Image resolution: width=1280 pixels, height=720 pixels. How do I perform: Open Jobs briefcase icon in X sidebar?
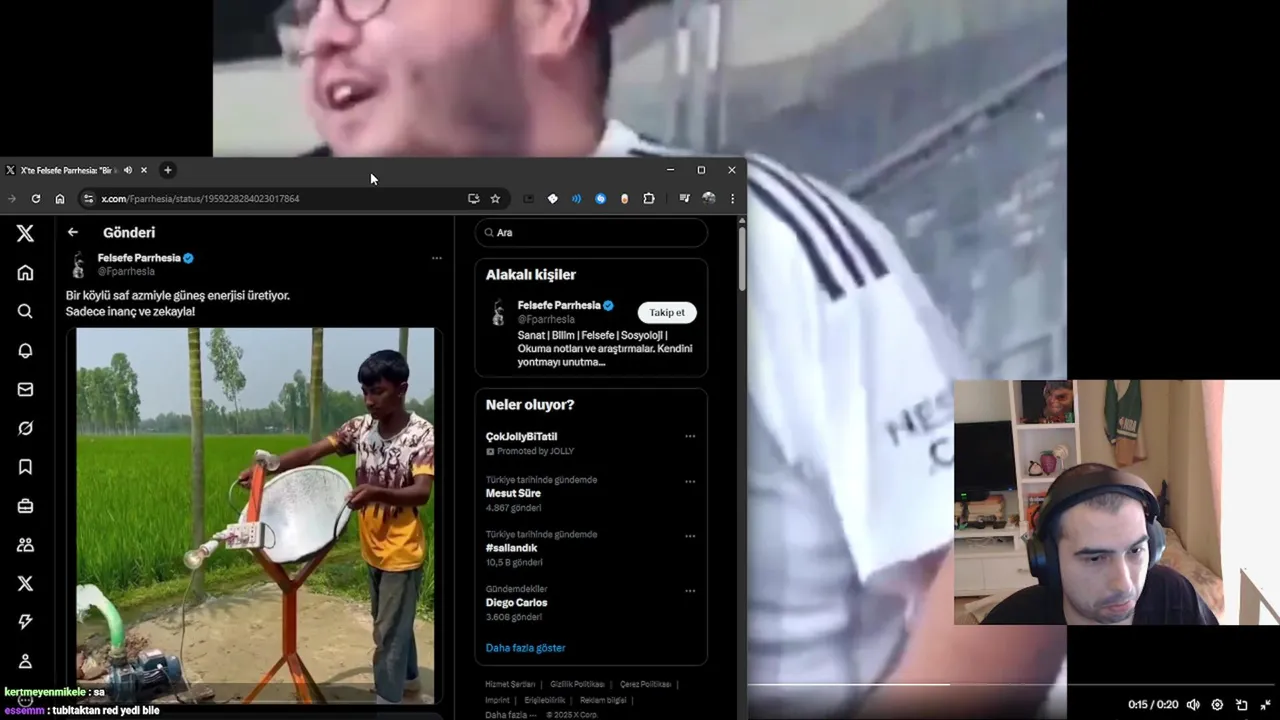tap(25, 506)
